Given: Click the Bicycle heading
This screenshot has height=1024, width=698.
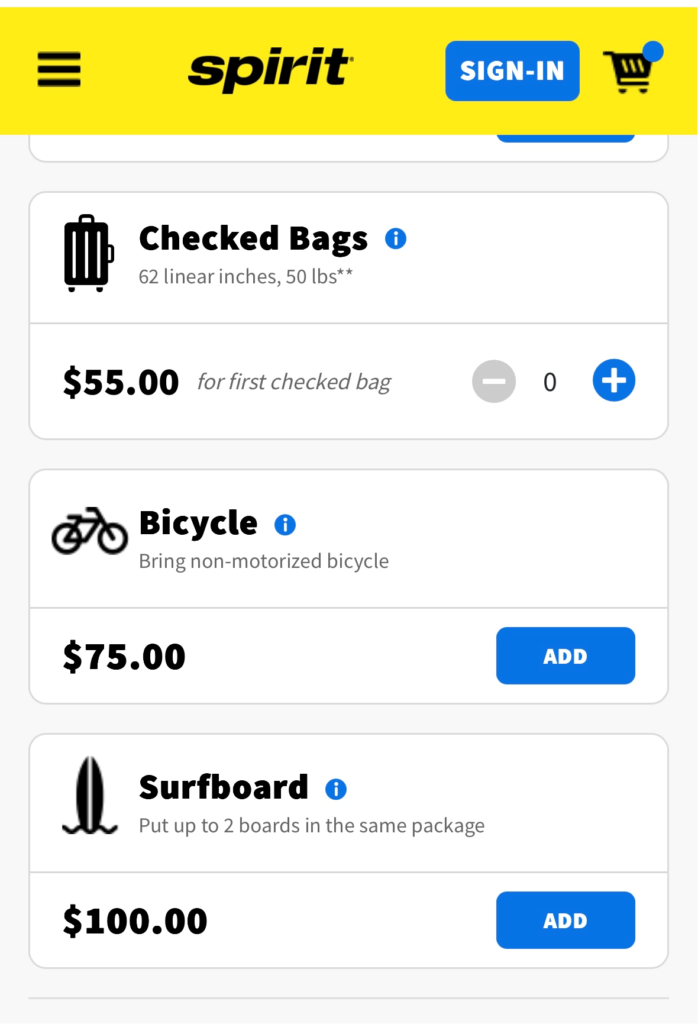Looking at the screenshot, I should tap(198, 523).
